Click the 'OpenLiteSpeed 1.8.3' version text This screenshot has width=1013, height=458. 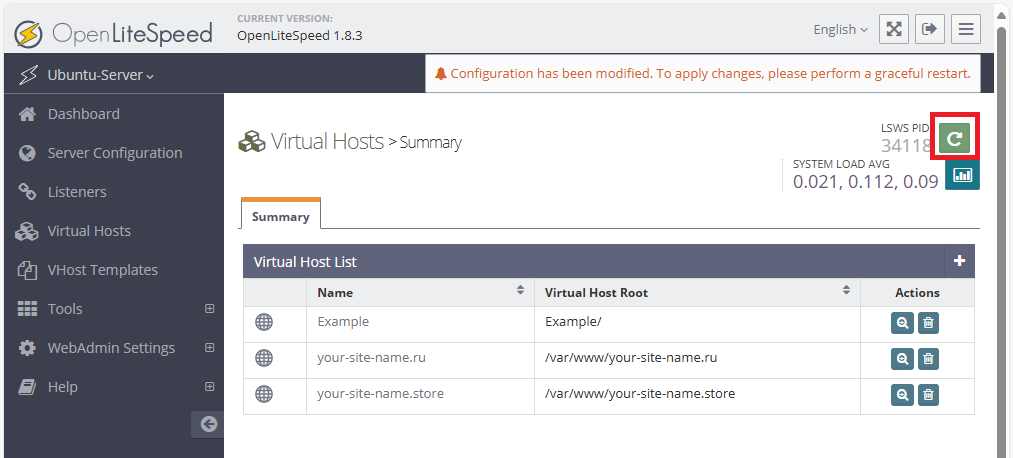300,36
